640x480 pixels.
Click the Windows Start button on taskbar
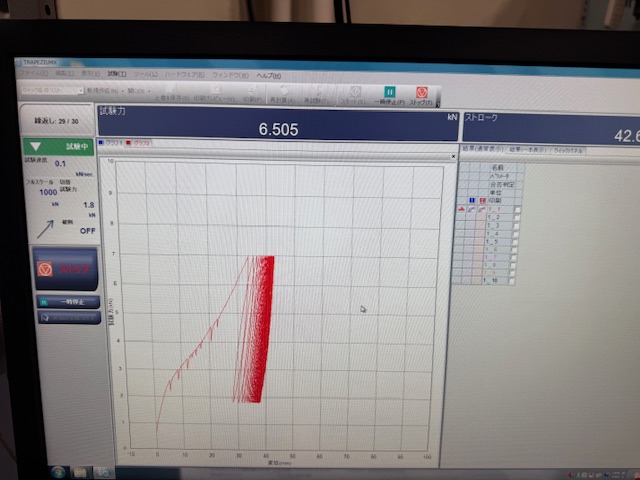(58, 470)
